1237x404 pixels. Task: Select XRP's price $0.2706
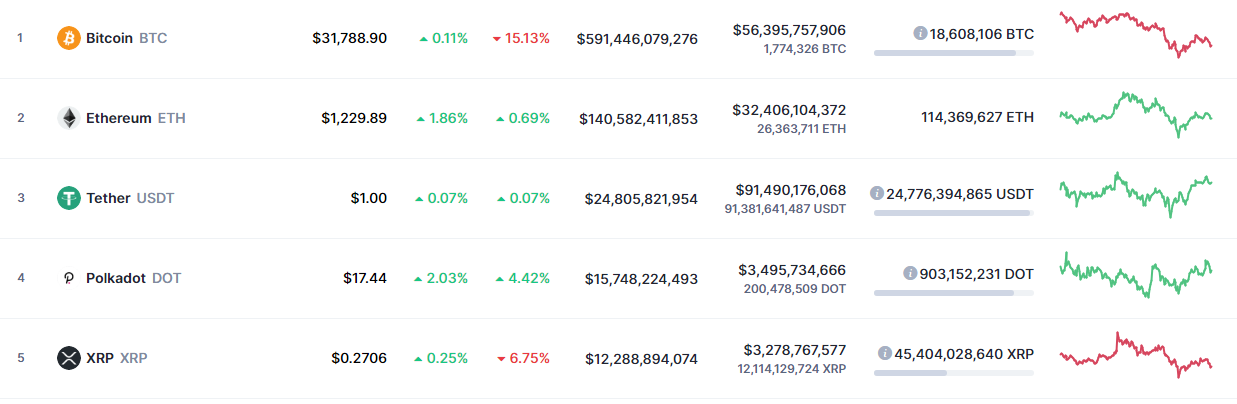click(x=359, y=358)
